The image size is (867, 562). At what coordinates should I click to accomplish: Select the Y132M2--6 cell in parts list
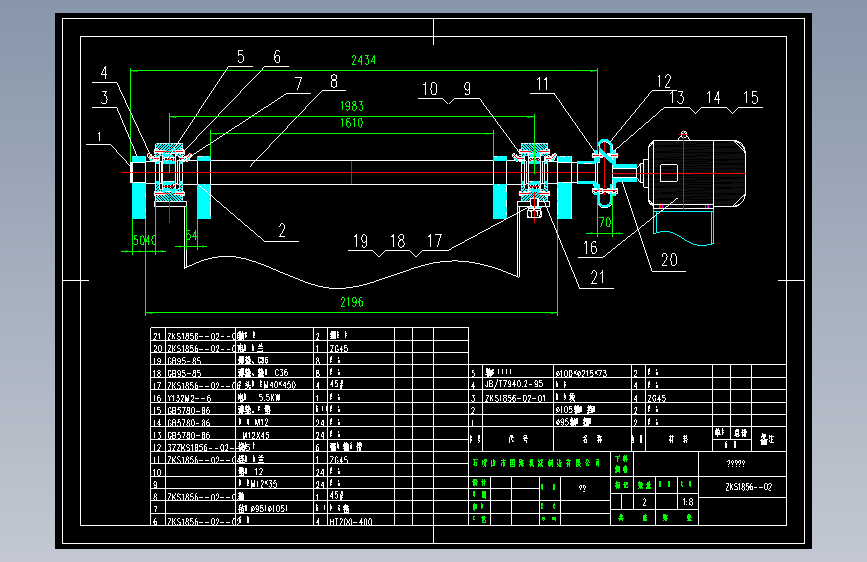point(189,398)
